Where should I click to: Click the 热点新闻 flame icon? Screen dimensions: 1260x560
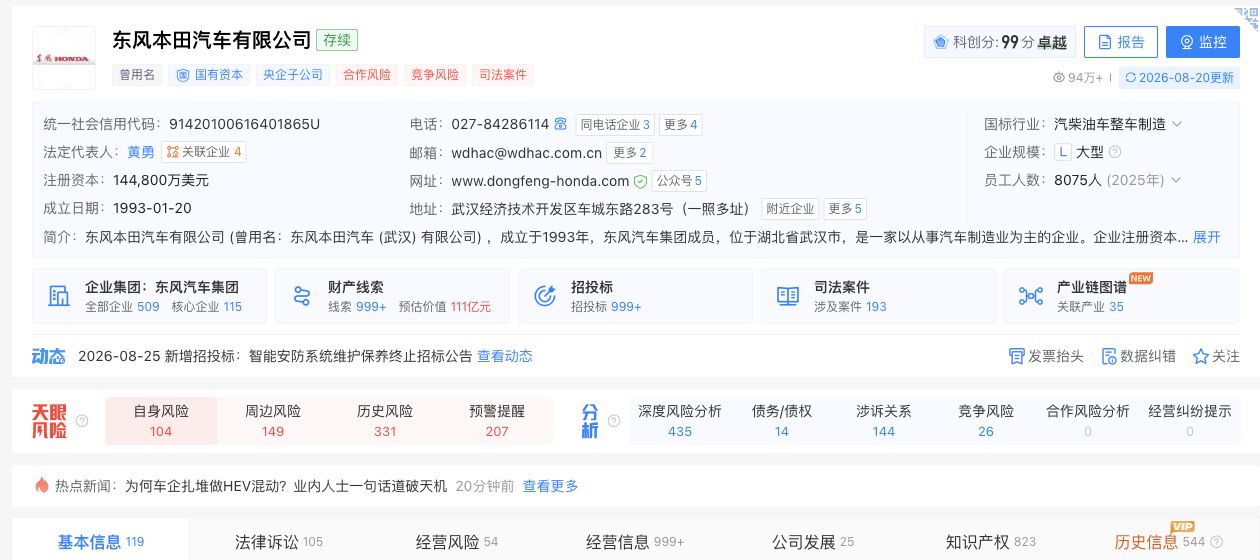coord(41,486)
